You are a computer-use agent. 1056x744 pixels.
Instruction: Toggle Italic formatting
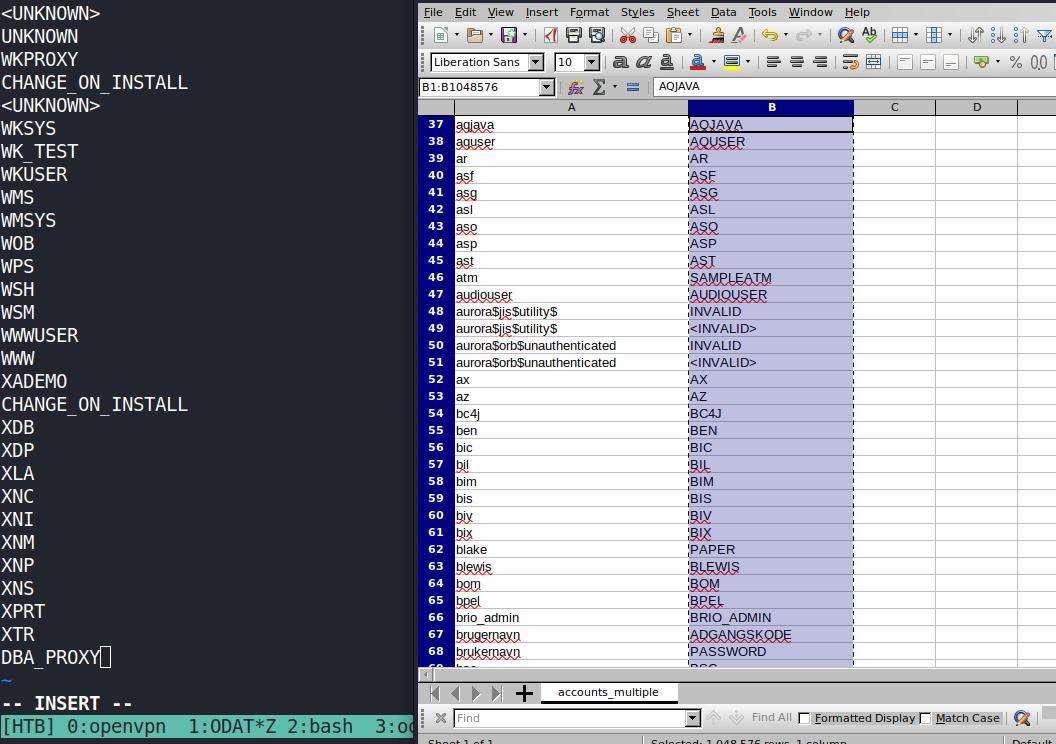pyautogui.click(x=643, y=63)
